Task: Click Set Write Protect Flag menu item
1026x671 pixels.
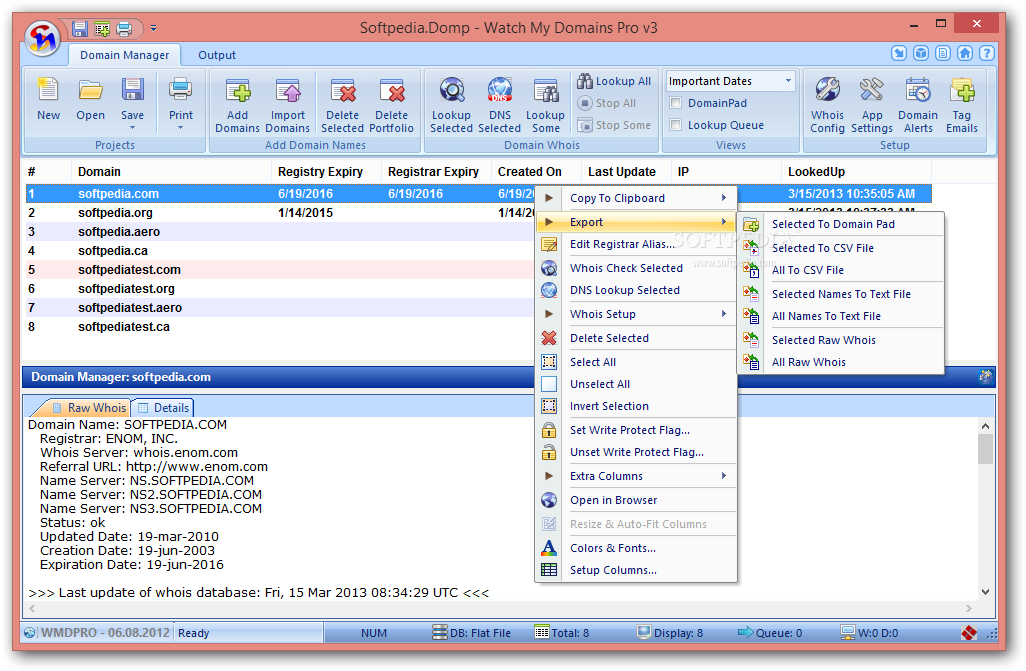Action: 636,430
